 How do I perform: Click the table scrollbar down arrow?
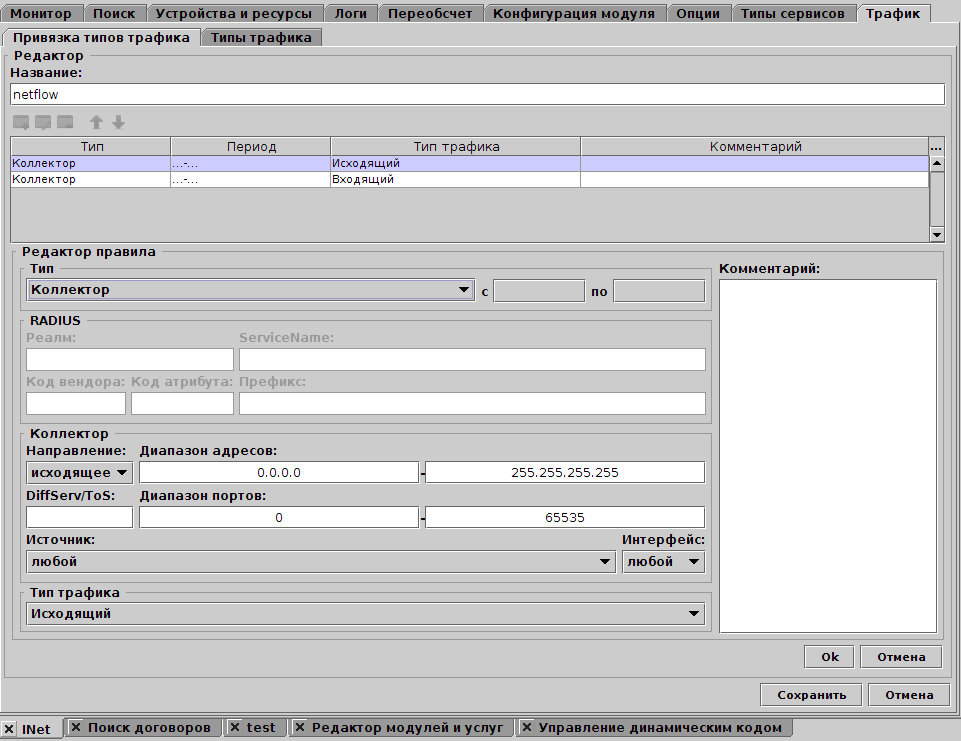[x=936, y=234]
